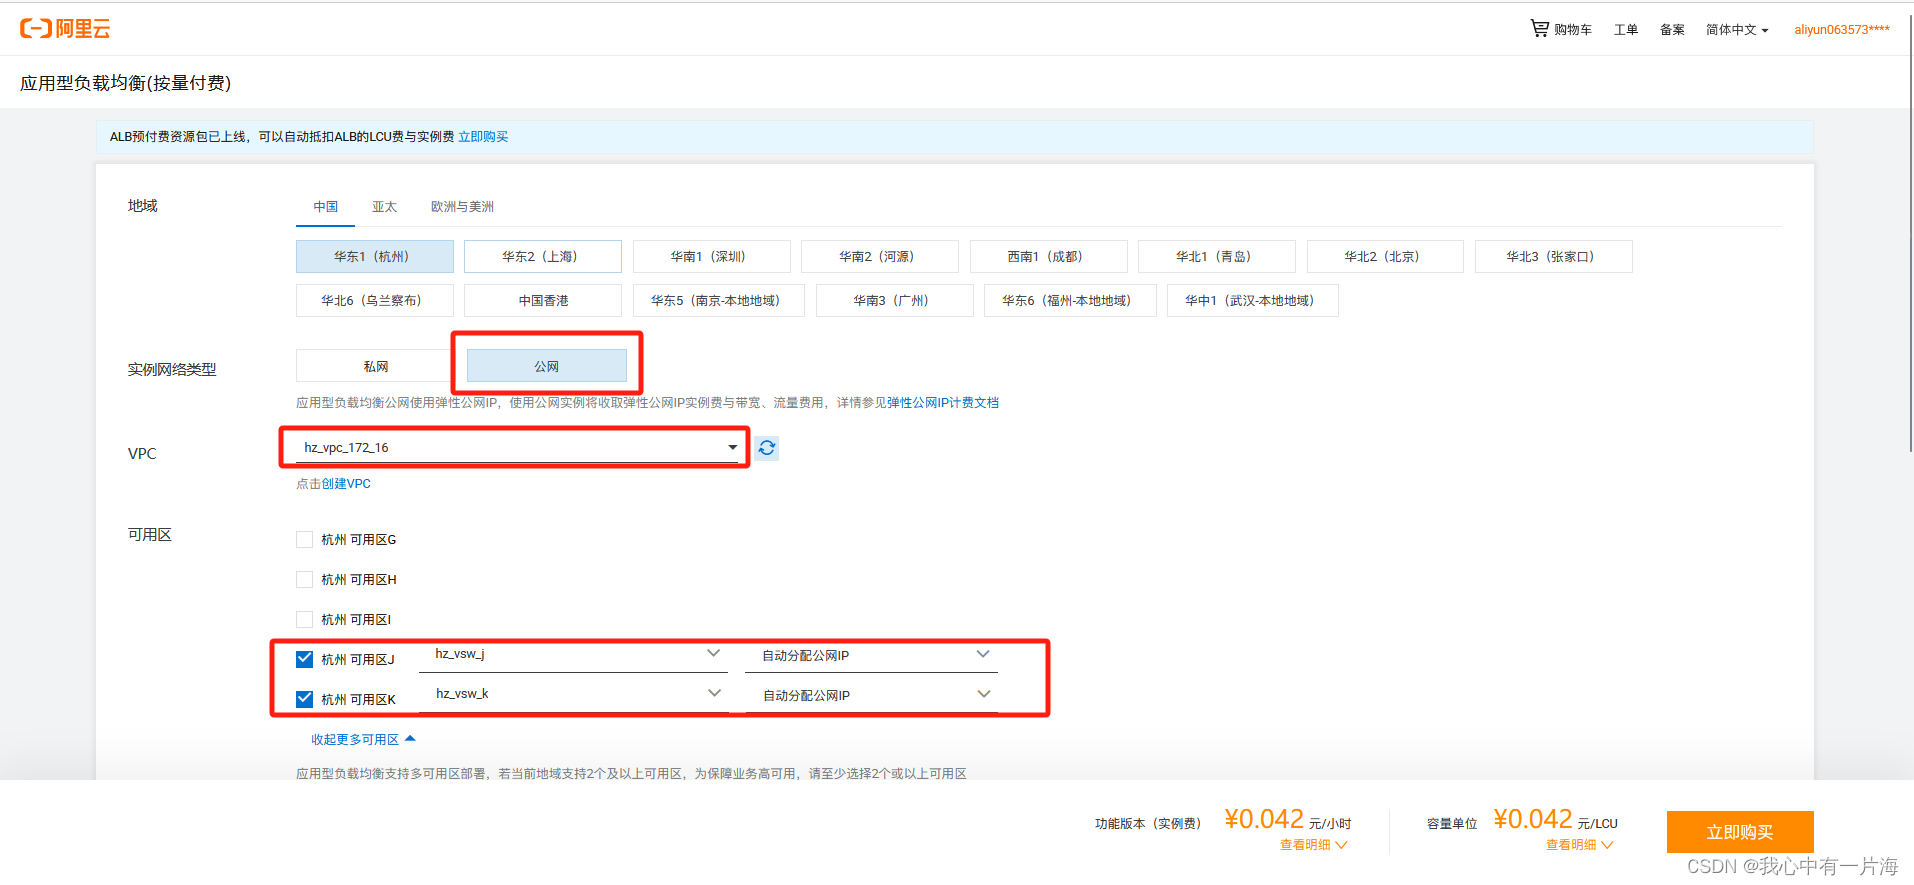Image resolution: width=1914 pixels, height=885 pixels.
Task: Select region 华北2（北京）
Action: tap(1385, 257)
